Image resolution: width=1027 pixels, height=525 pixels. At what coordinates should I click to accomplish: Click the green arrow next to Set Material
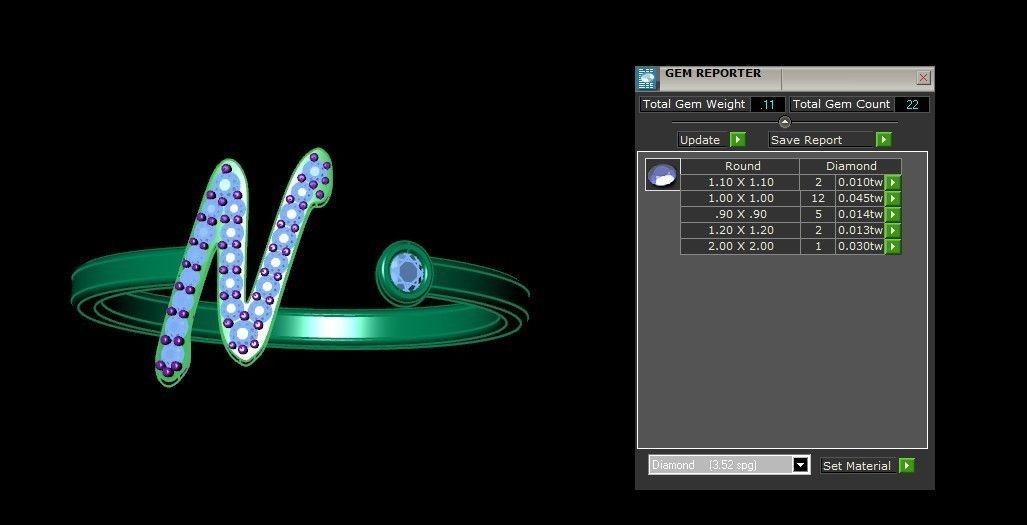tap(906, 465)
